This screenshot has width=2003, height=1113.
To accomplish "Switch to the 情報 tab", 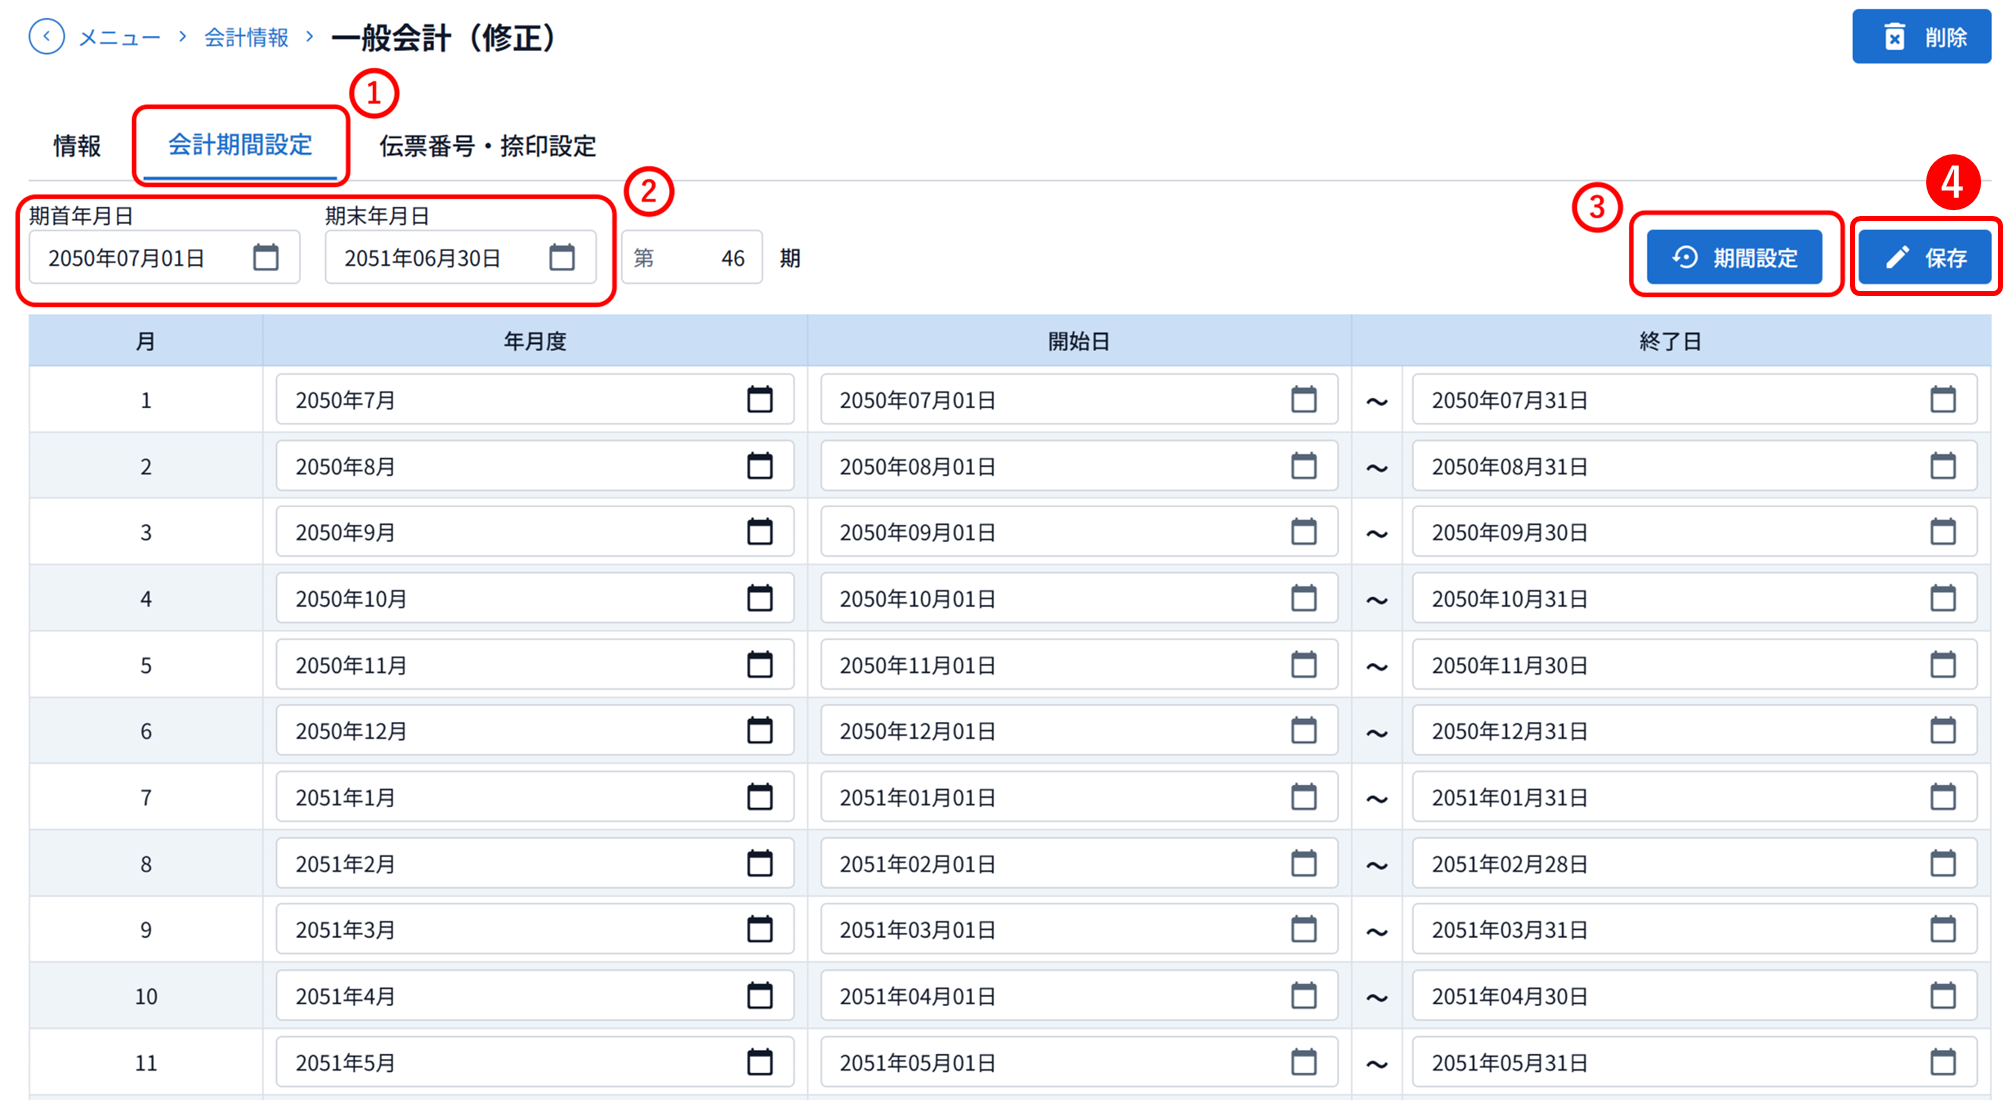I will pos(77,146).
